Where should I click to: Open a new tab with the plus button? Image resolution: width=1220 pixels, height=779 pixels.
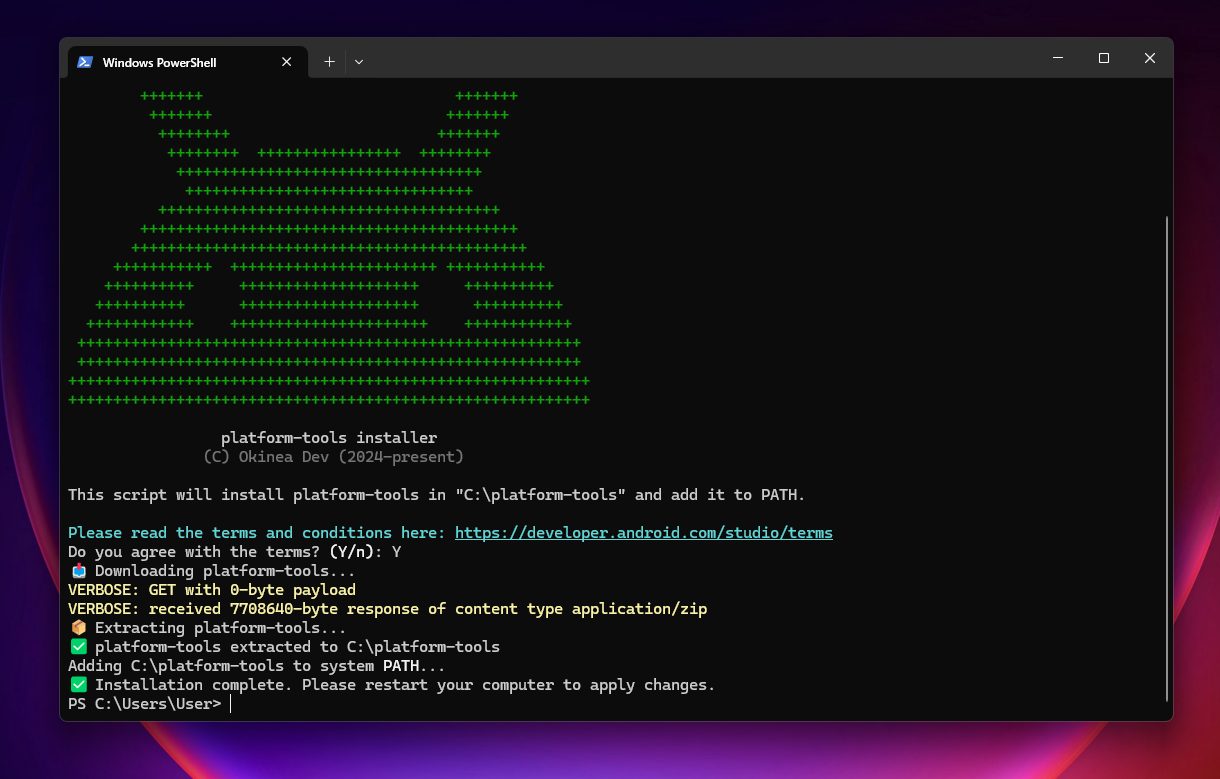pyautogui.click(x=329, y=62)
